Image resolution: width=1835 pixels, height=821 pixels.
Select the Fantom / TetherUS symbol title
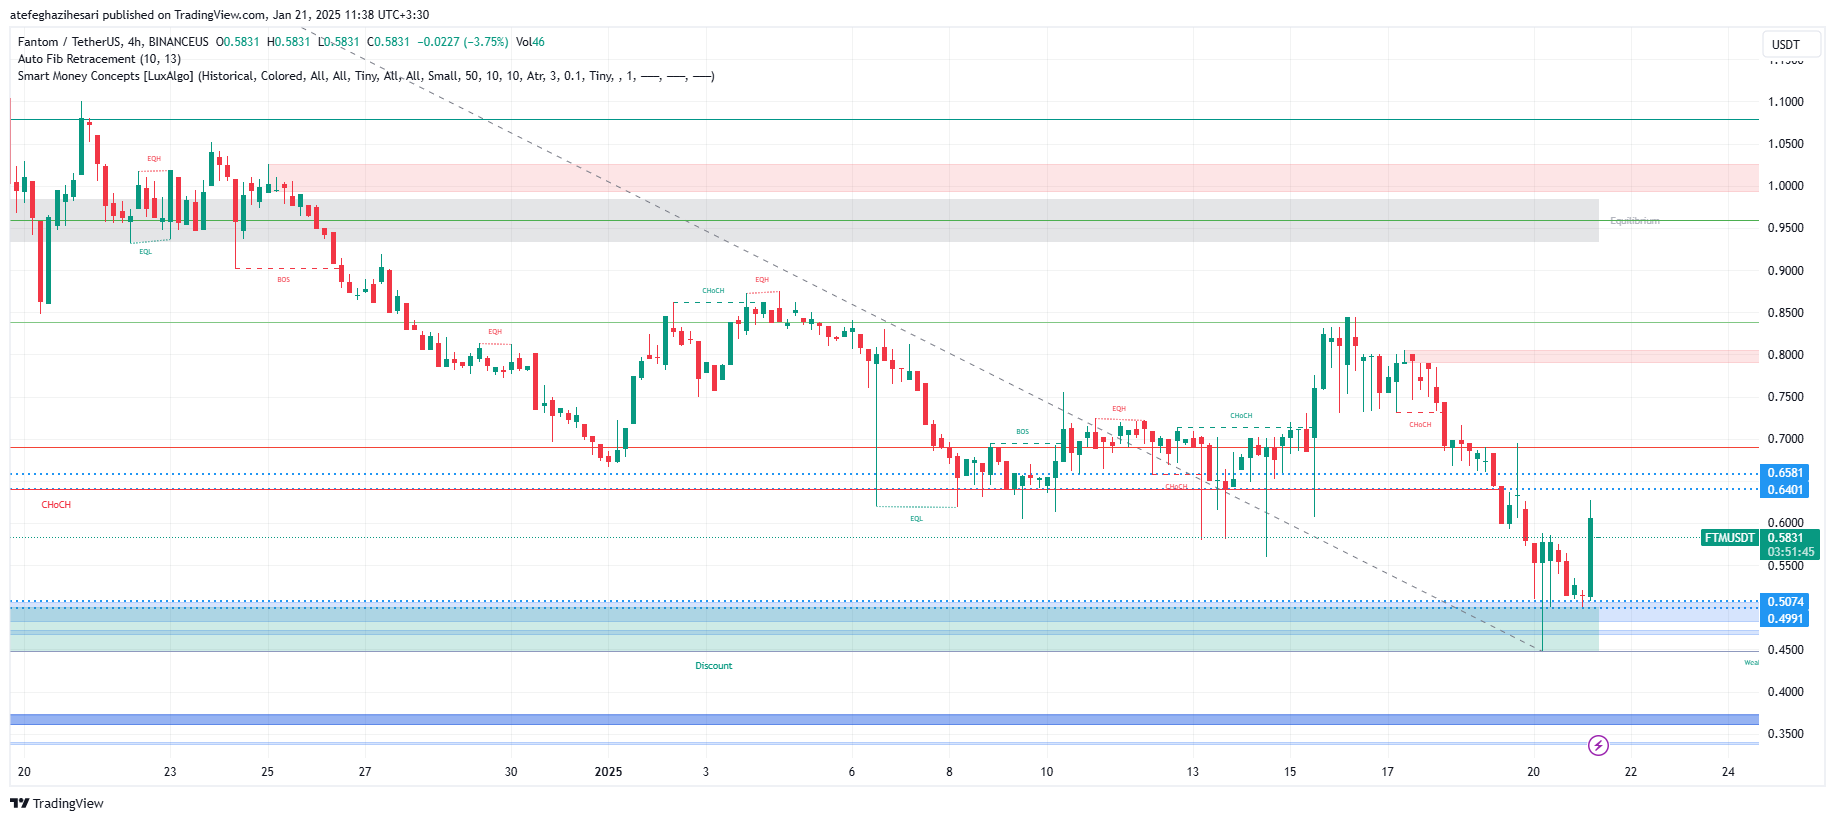[x=113, y=42]
